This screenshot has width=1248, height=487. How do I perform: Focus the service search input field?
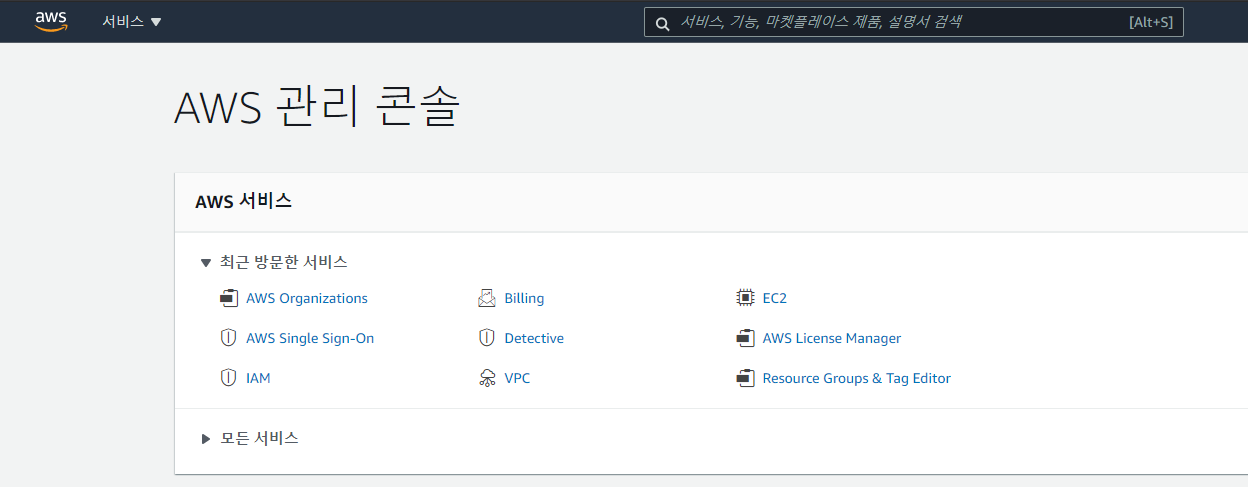tap(913, 22)
